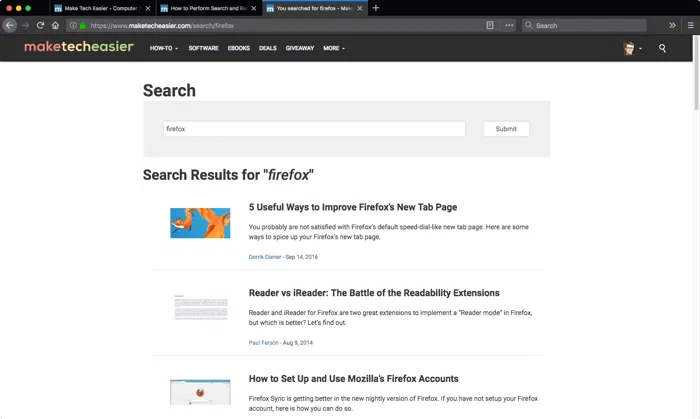Open the EBOOKS menu item
This screenshot has height=419, width=700.
pyautogui.click(x=239, y=48)
